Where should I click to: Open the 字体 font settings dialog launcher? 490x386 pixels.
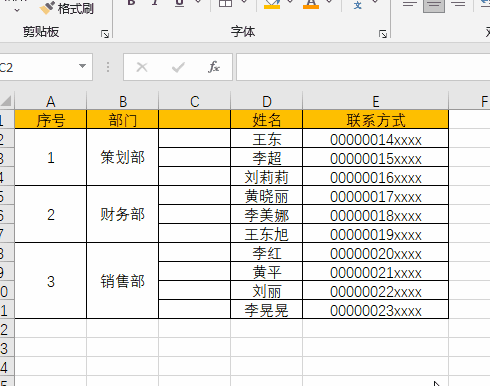point(383,34)
